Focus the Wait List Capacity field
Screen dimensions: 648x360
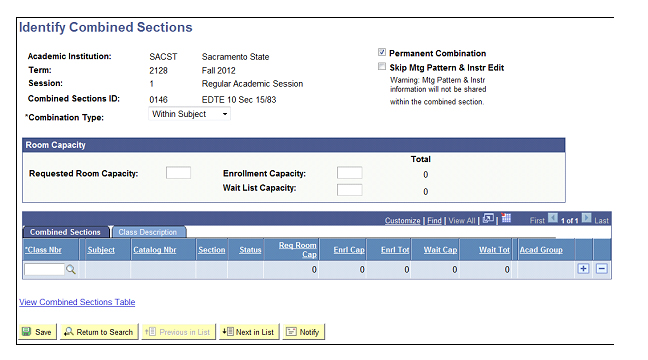(x=350, y=190)
